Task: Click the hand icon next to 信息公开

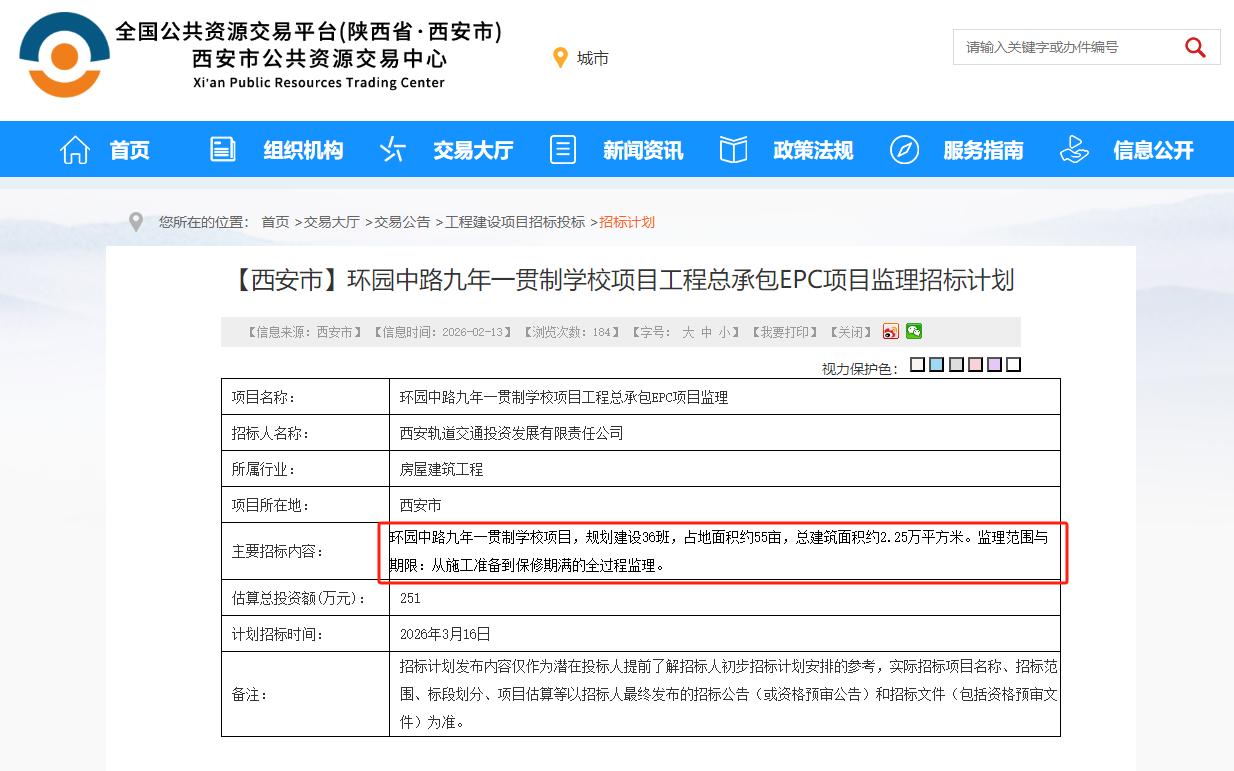Action: coord(1074,148)
